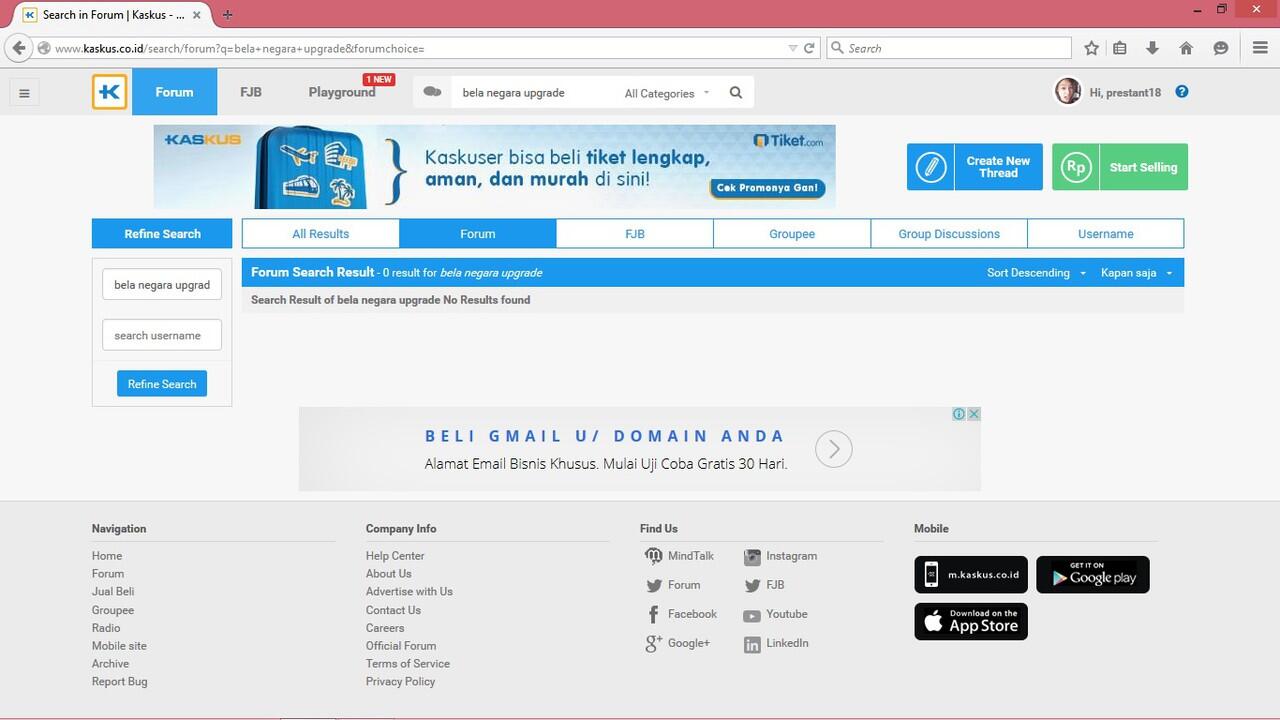Open the Facebook icon in footer
The height and width of the screenshot is (720, 1280).
(x=653, y=615)
